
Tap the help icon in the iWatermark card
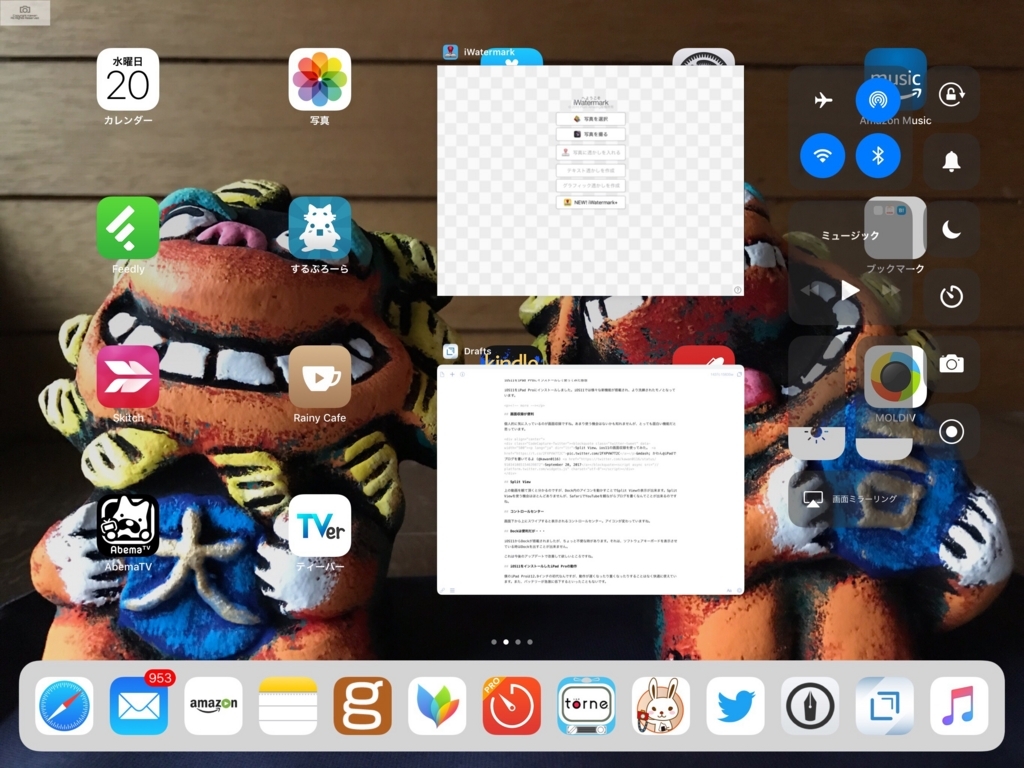(737, 290)
